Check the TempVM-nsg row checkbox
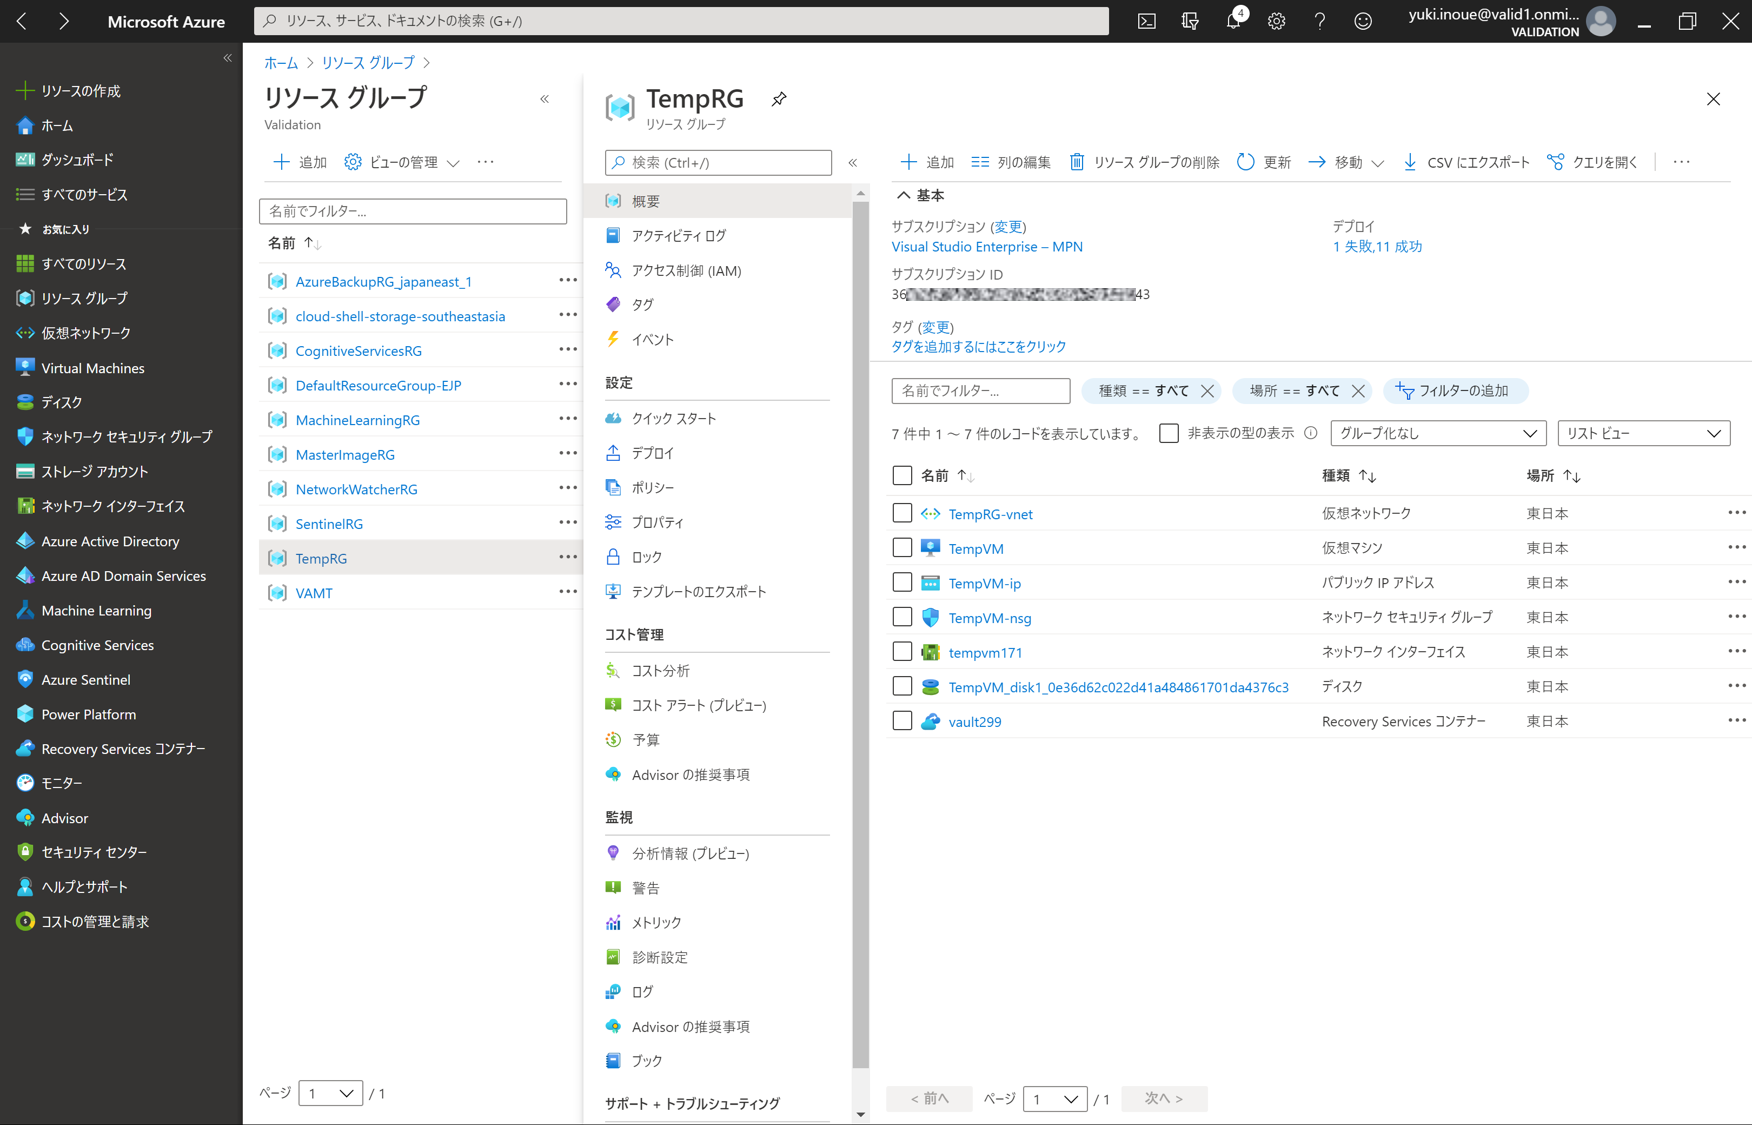Image resolution: width=1752 pixels, height=1125 pixels. tap(902, 617)
